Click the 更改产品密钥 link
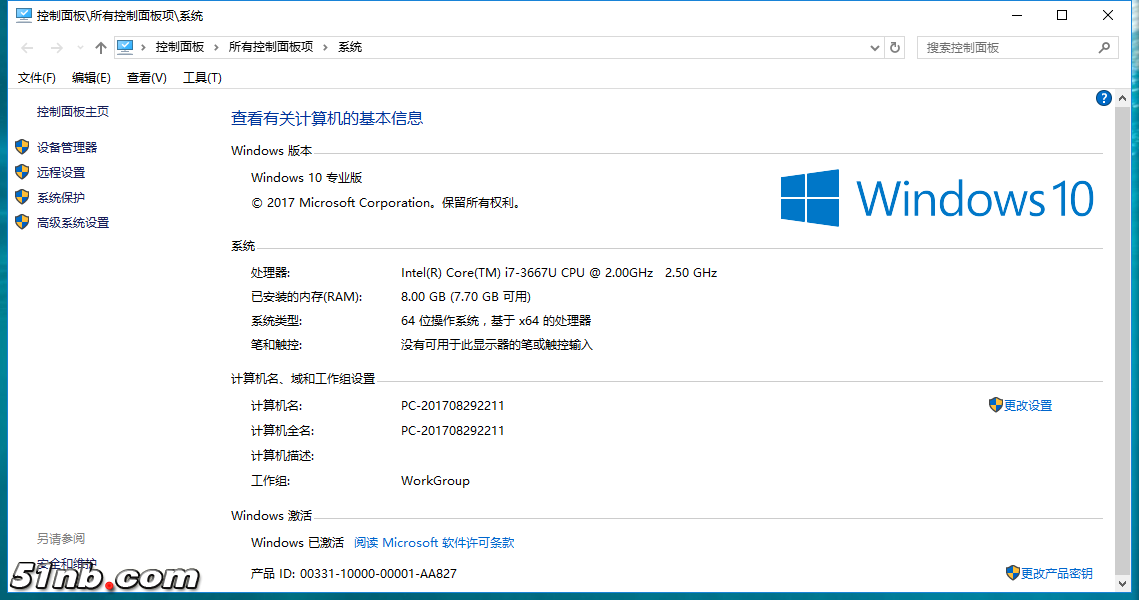The image size is (1139, 600). [x=1056, y=573]
